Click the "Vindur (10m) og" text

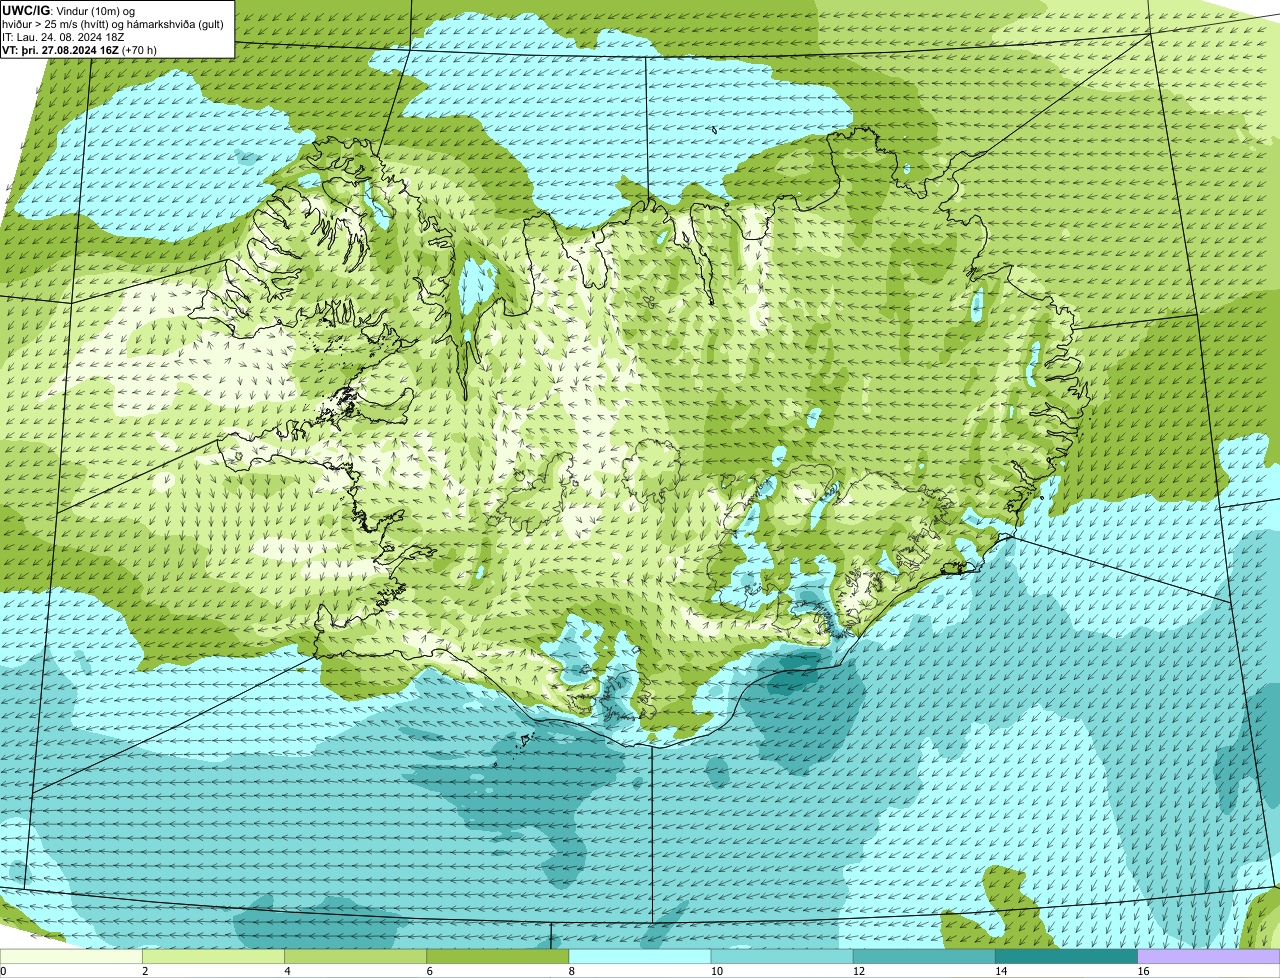tap(94, 11)
